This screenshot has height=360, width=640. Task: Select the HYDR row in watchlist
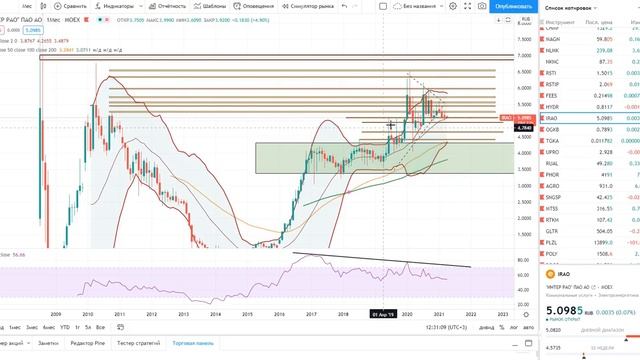pyautogui.click(x=590, y=107)
